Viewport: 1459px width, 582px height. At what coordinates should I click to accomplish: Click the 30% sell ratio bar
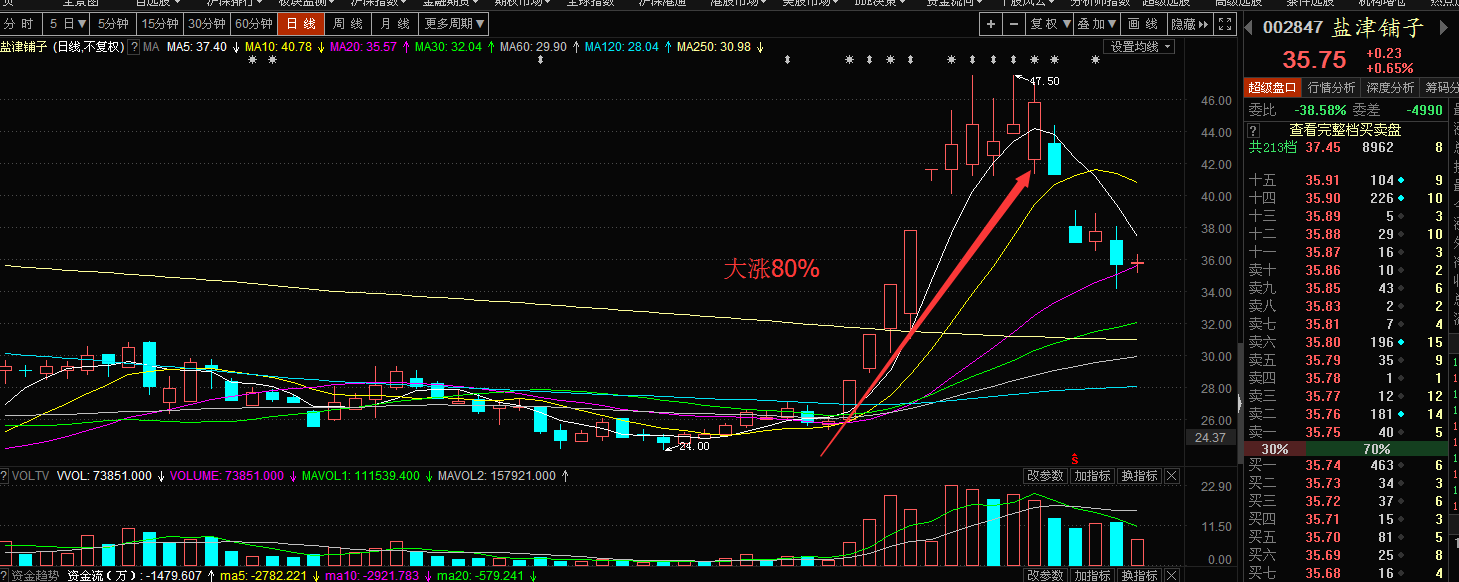1274,449
